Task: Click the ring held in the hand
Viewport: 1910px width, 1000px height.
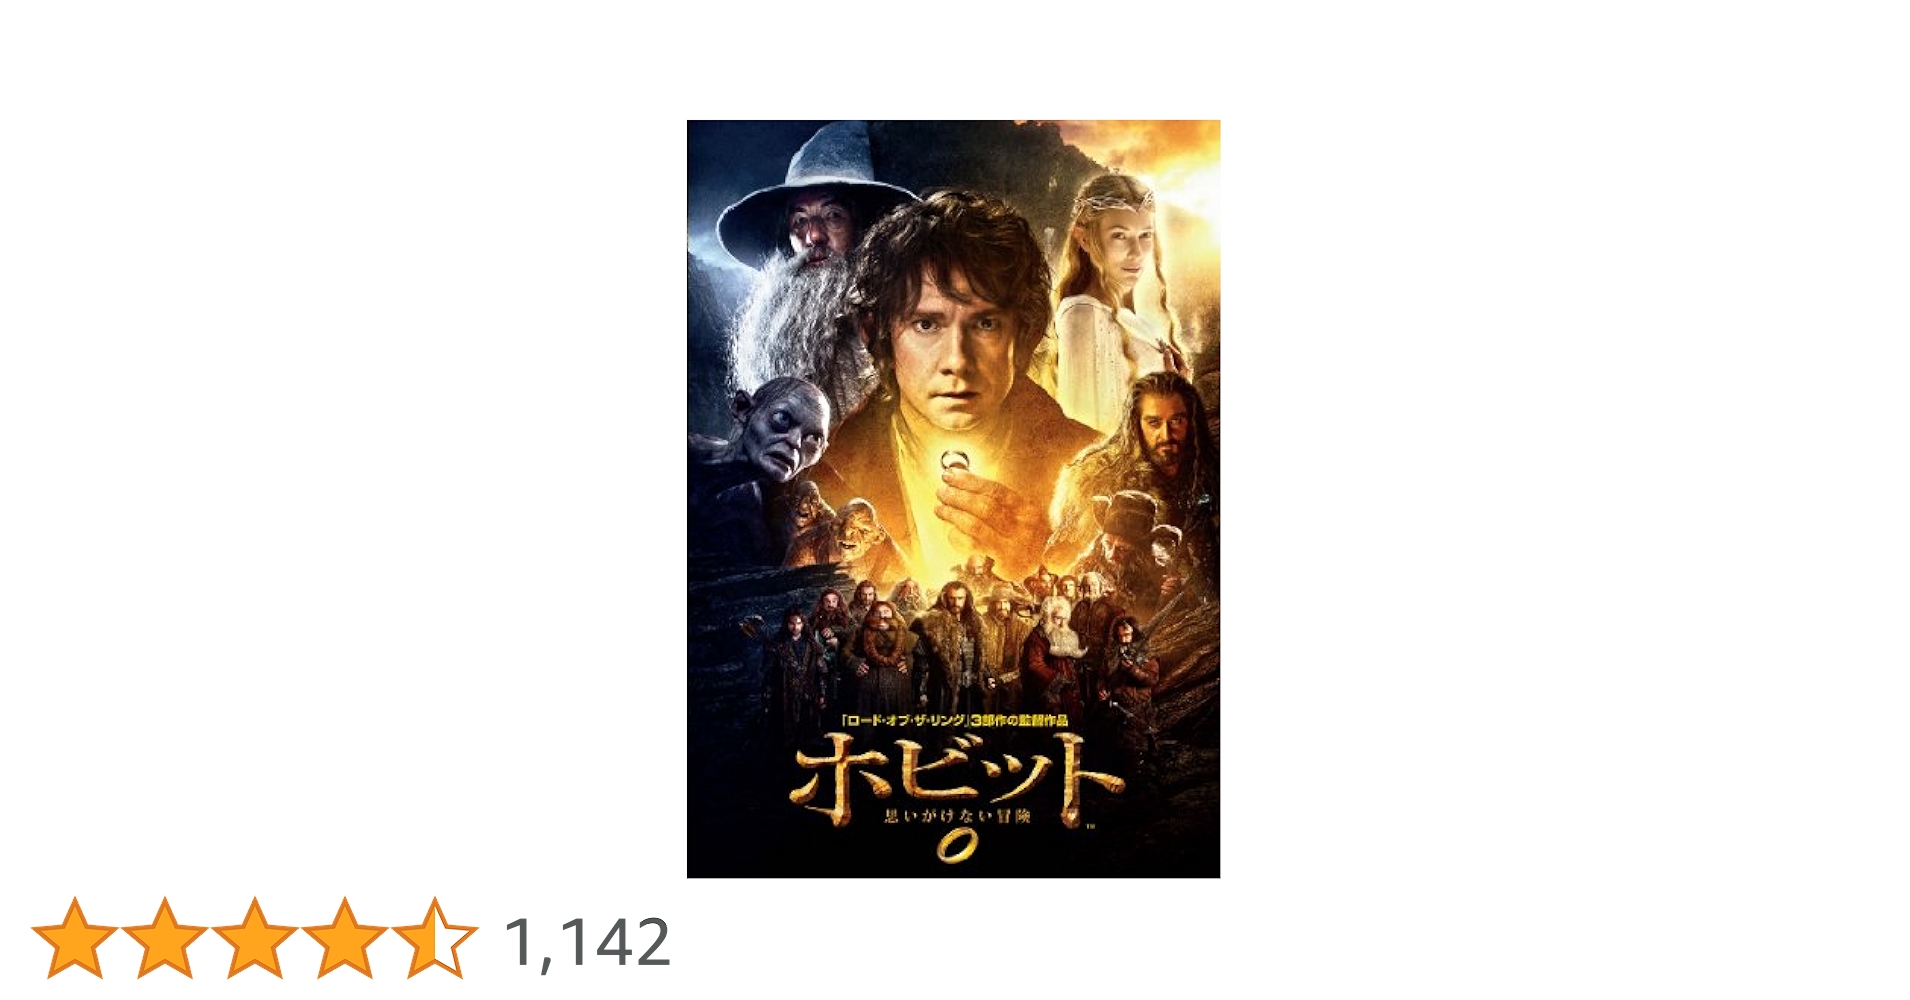Action: pyautogui.click(x=952, y=462)
